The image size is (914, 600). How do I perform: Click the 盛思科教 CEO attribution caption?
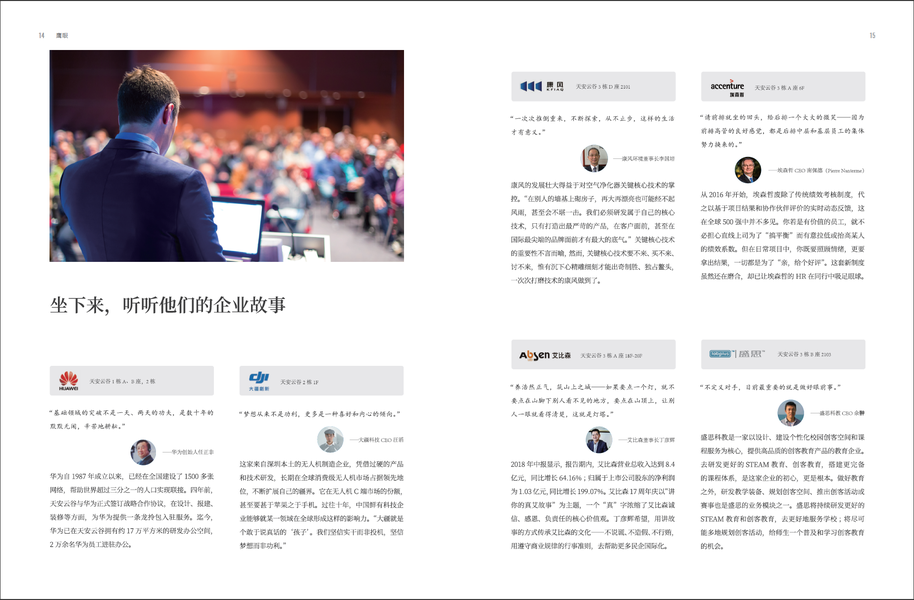coord(837,413)
